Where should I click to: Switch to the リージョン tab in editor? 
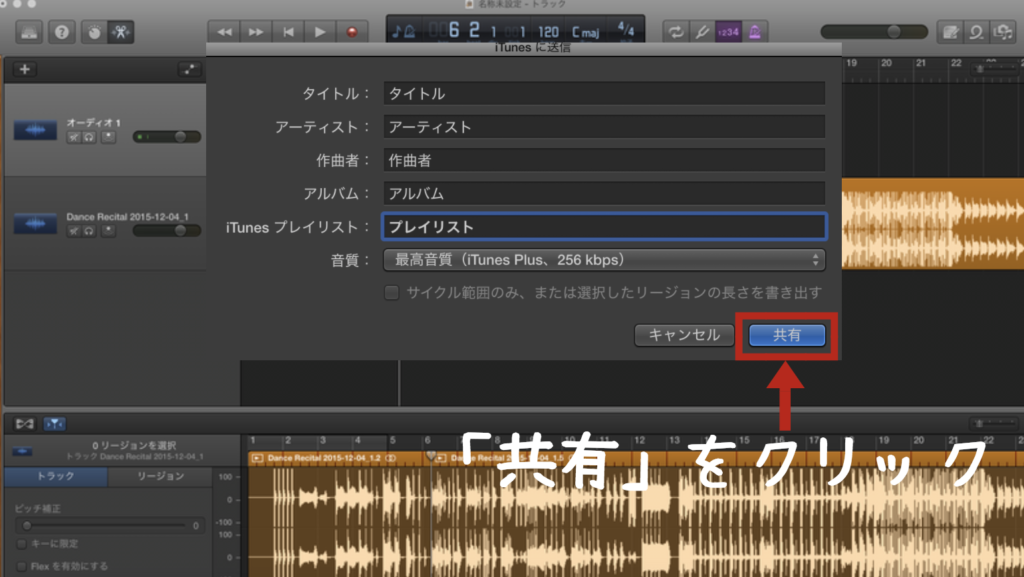pos(160,476)
